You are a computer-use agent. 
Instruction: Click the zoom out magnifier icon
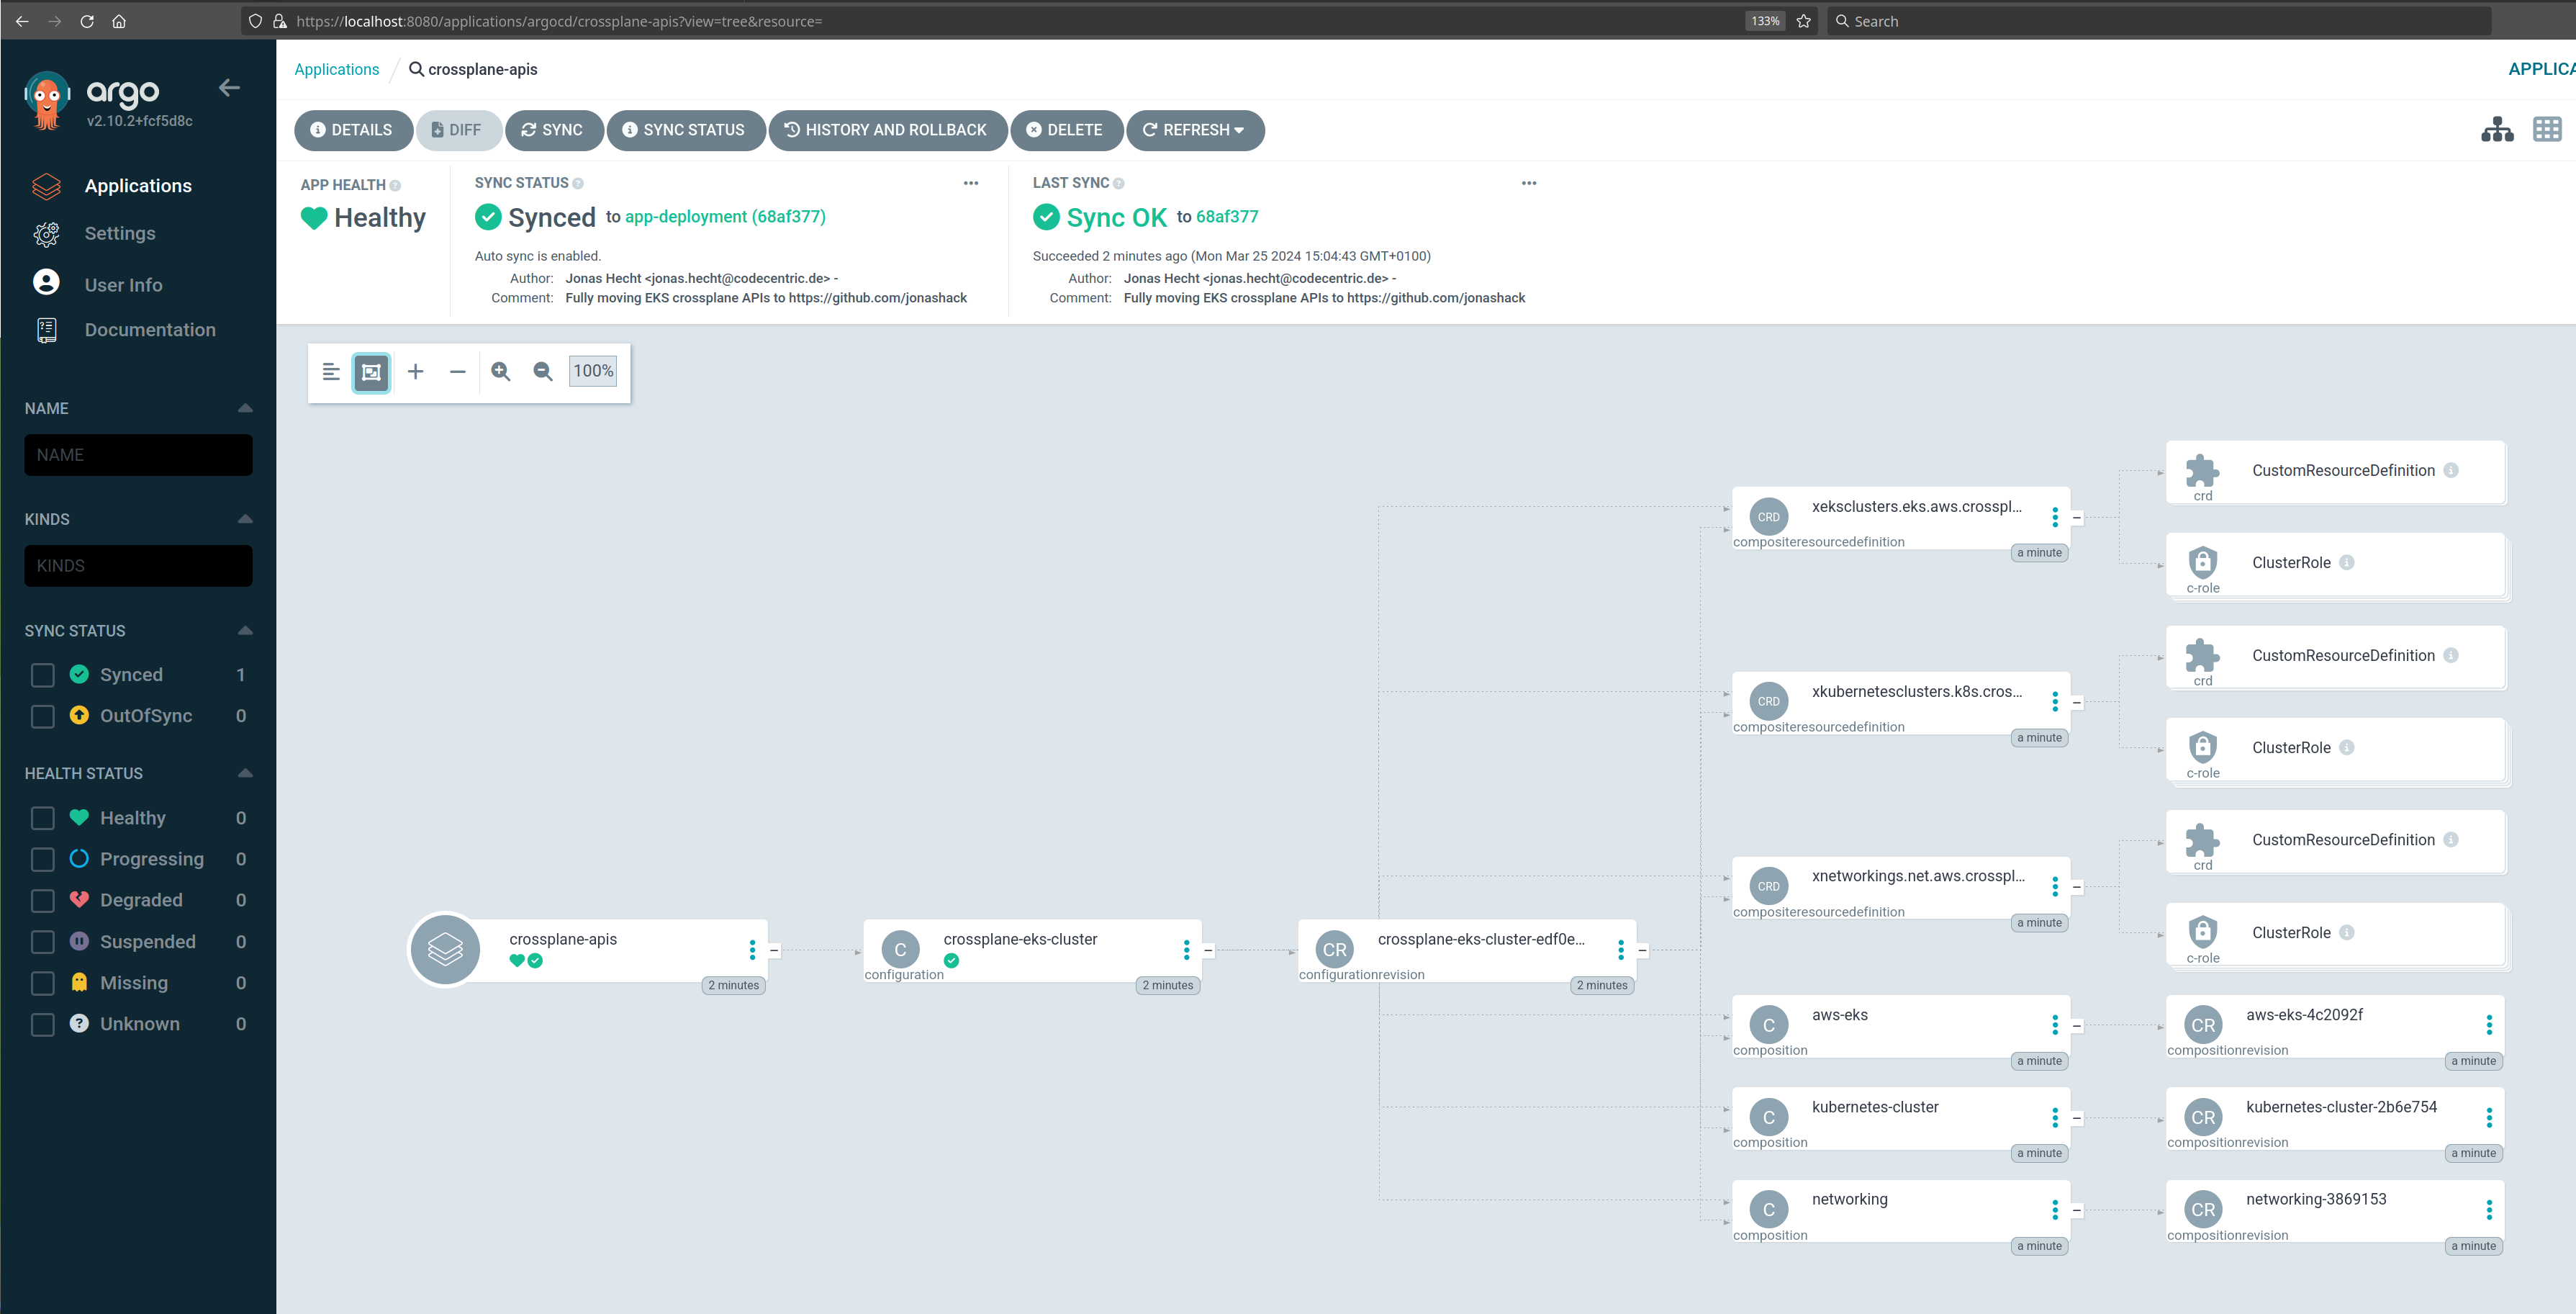(x=543, y=372)
